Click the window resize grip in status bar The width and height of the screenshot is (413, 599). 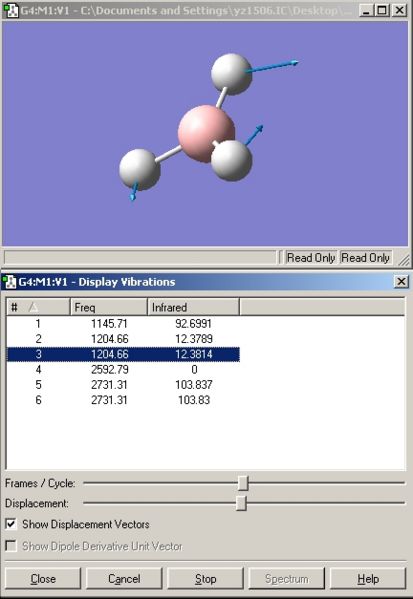[403, 260]
